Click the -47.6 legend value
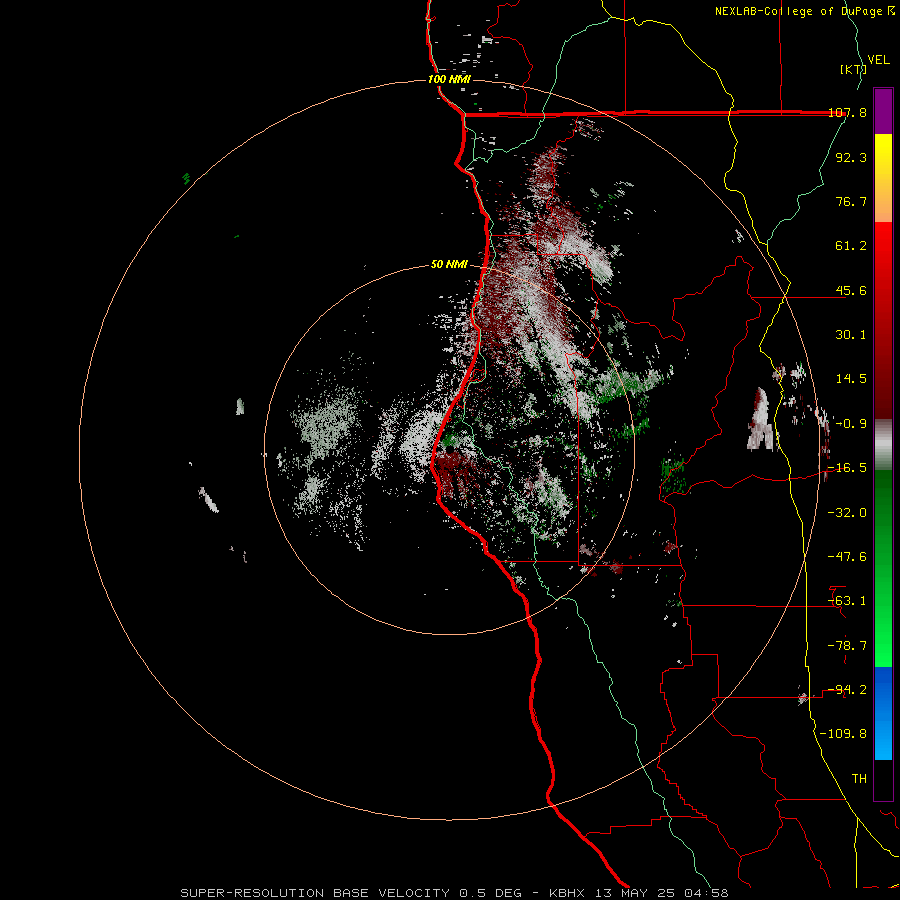Viewport: 900px width, 900px height. [847, 557]
